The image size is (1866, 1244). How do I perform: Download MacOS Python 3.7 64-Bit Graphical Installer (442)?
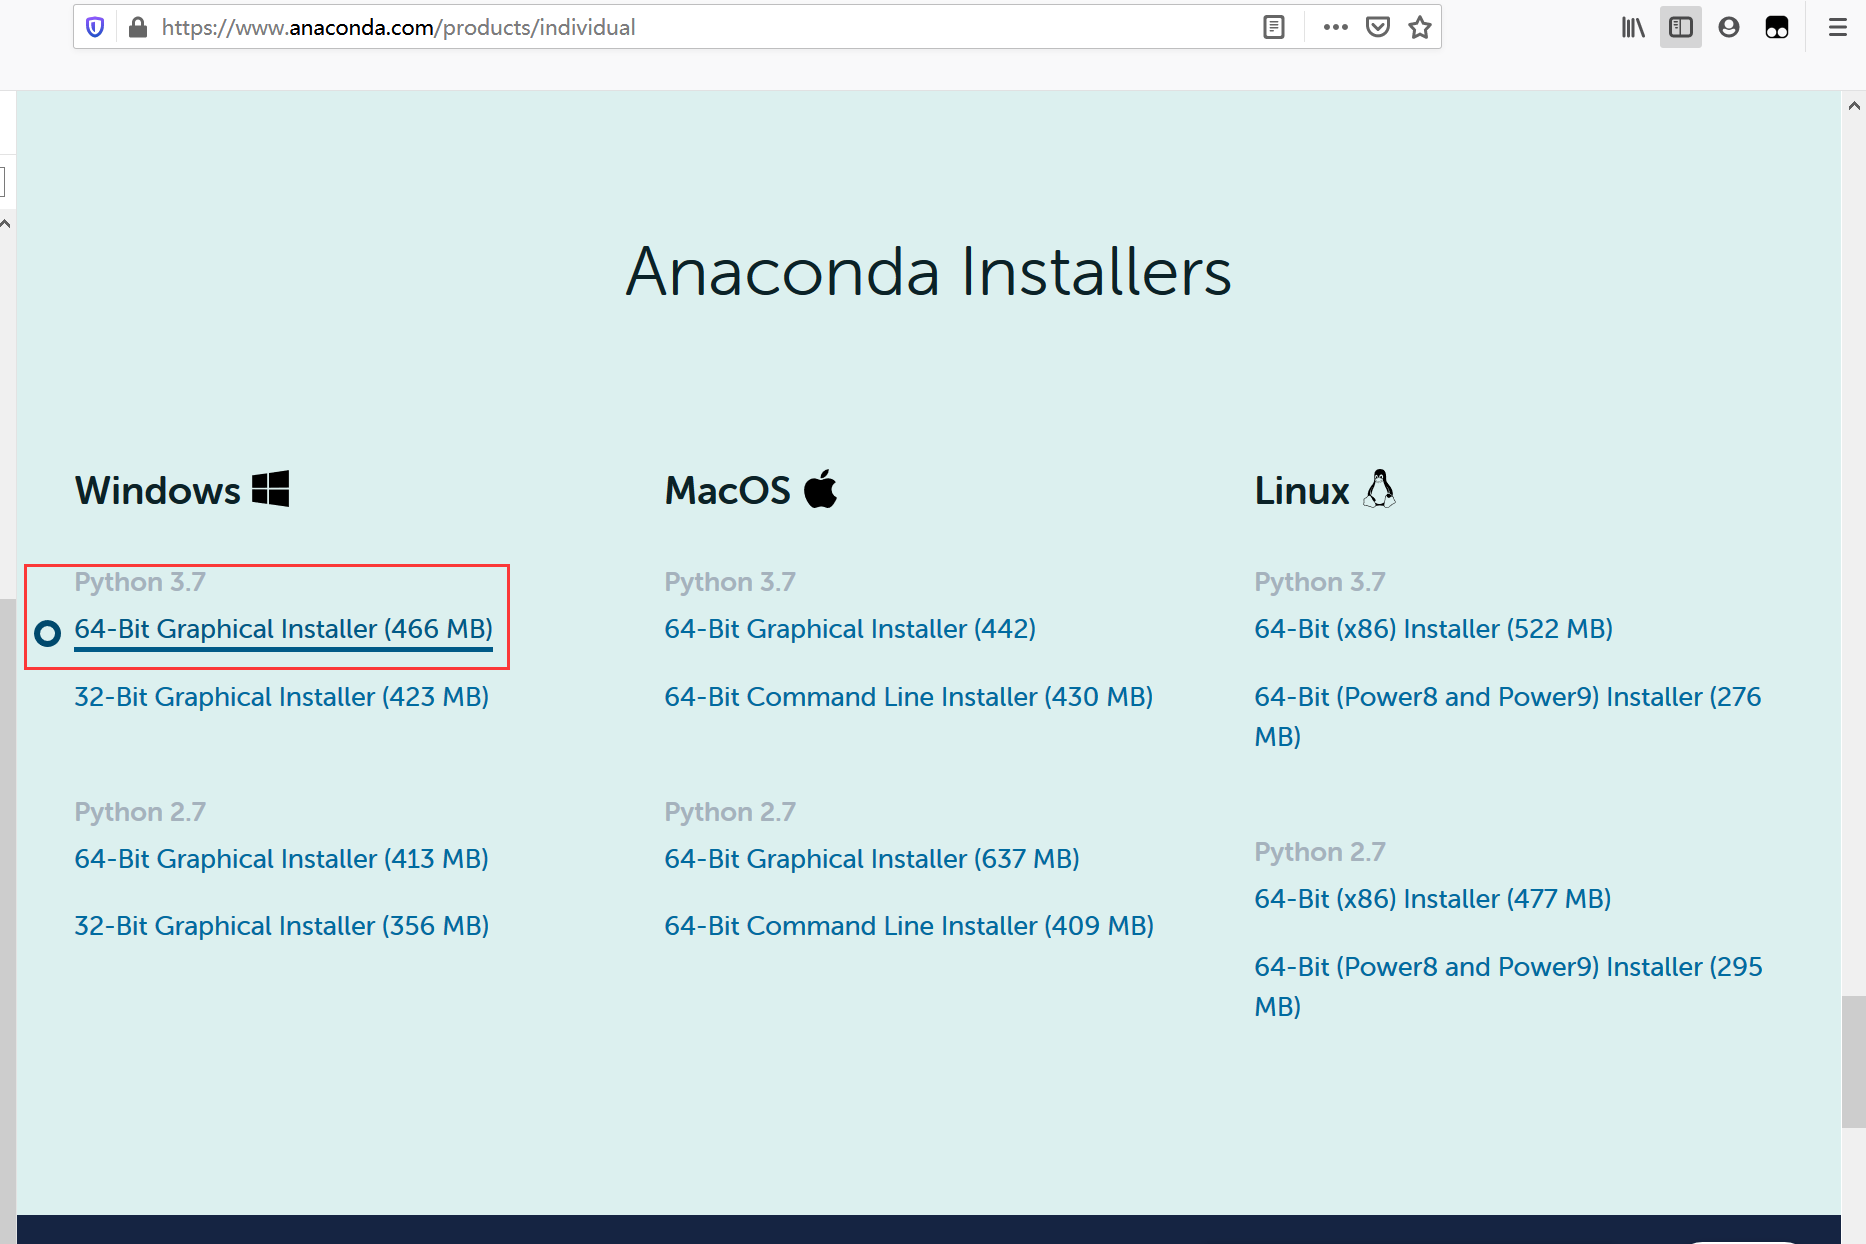point(850,629)
